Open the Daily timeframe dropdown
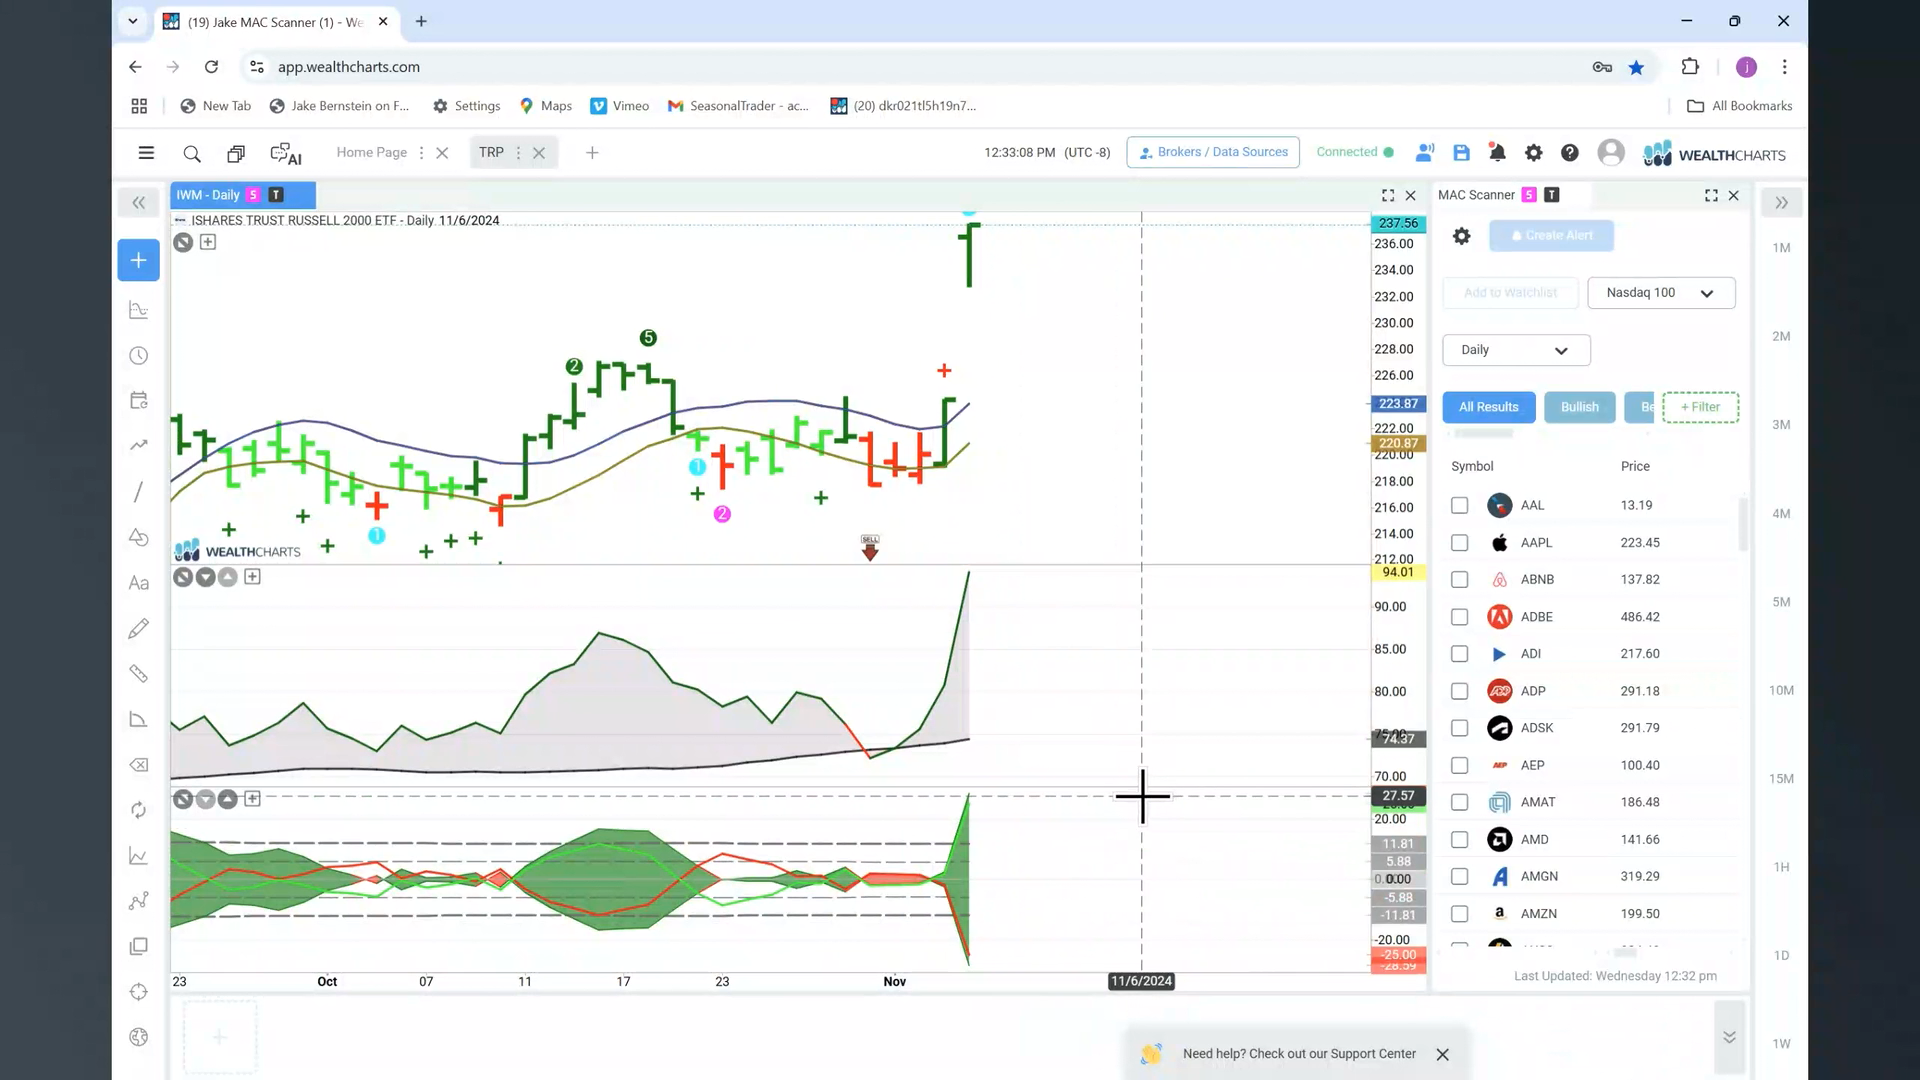This screenshot has height=1080, width=1920. click(x=1516, y=350)
